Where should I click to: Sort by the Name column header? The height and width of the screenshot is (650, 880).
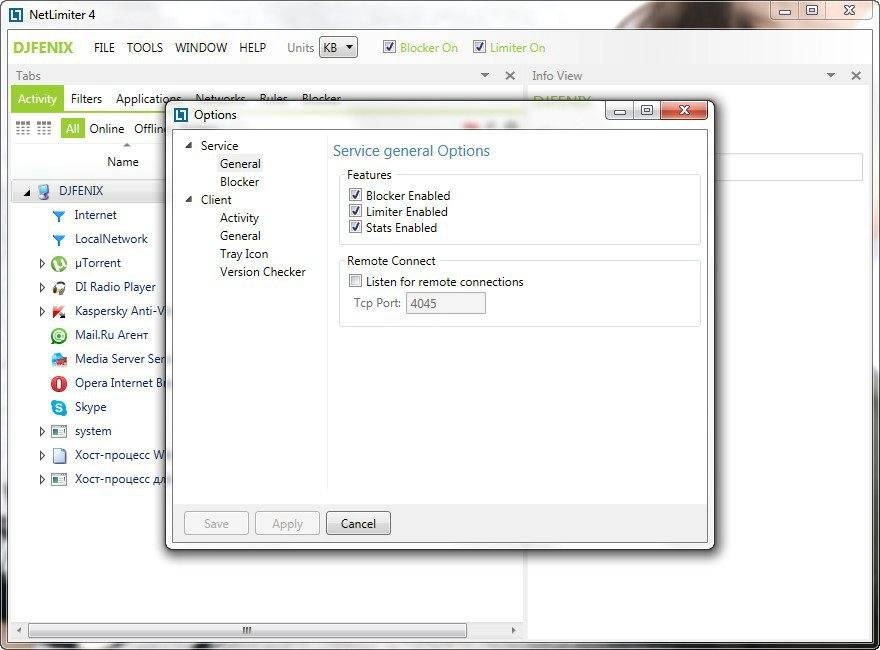123,162
